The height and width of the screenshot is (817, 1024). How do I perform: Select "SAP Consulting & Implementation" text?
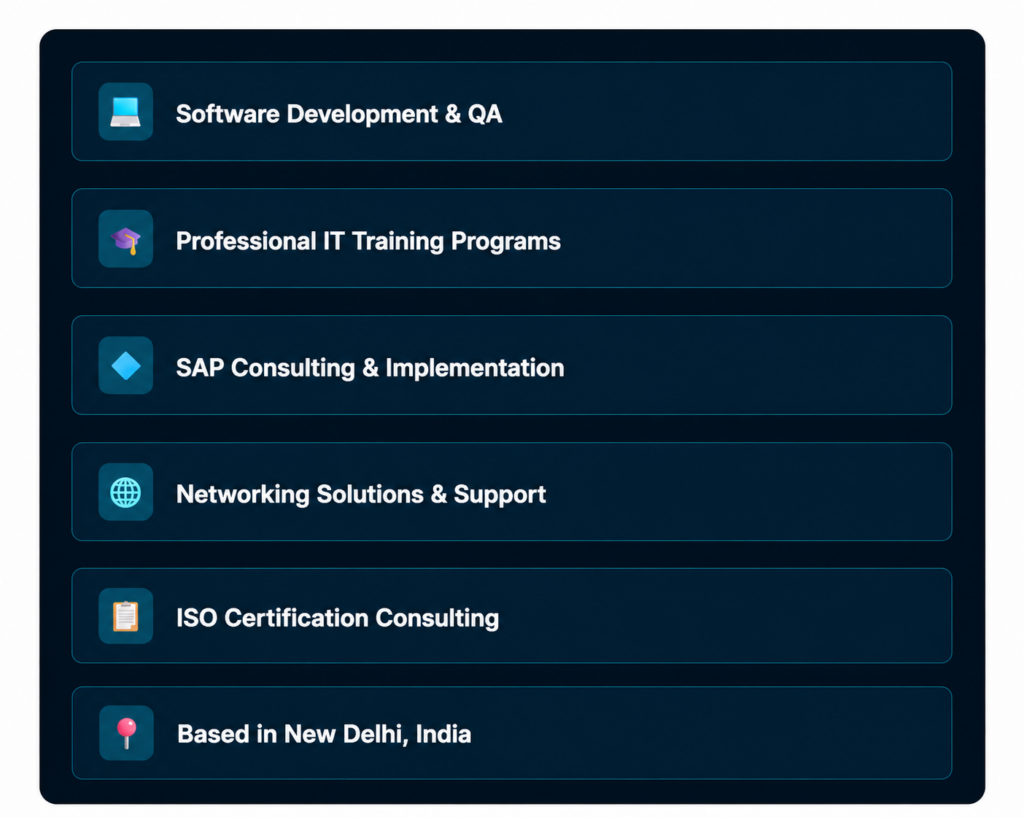point(370,368)
